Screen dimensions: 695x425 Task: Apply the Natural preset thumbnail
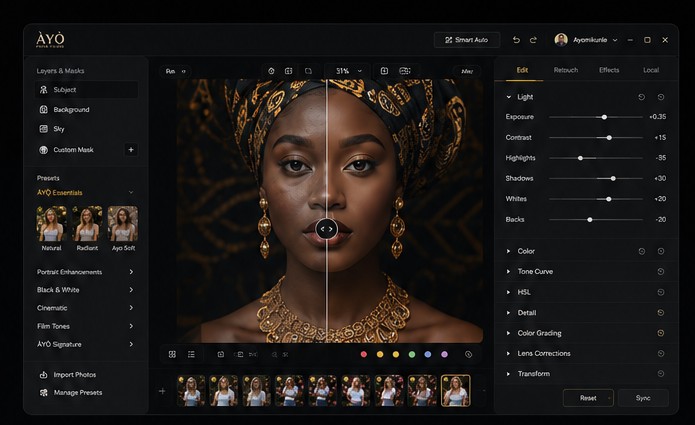(51, 223)
